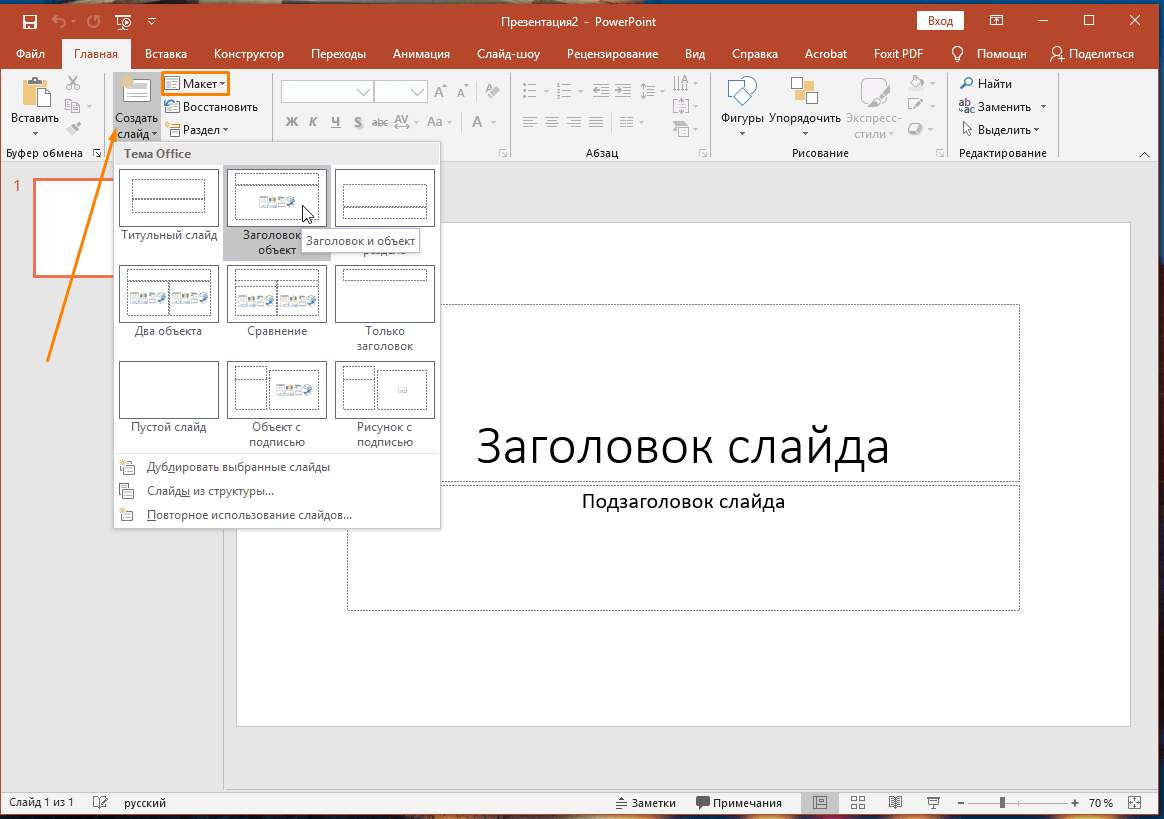Click the zoom slider handle
The width and height of the screenshot is (1164, 819).
pyautogui.click(x=1002, y=803)
